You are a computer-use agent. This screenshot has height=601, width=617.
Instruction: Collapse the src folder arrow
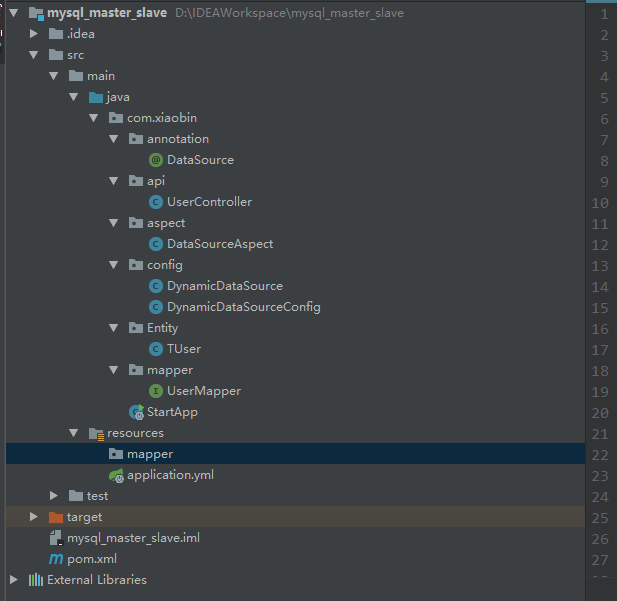34,55
